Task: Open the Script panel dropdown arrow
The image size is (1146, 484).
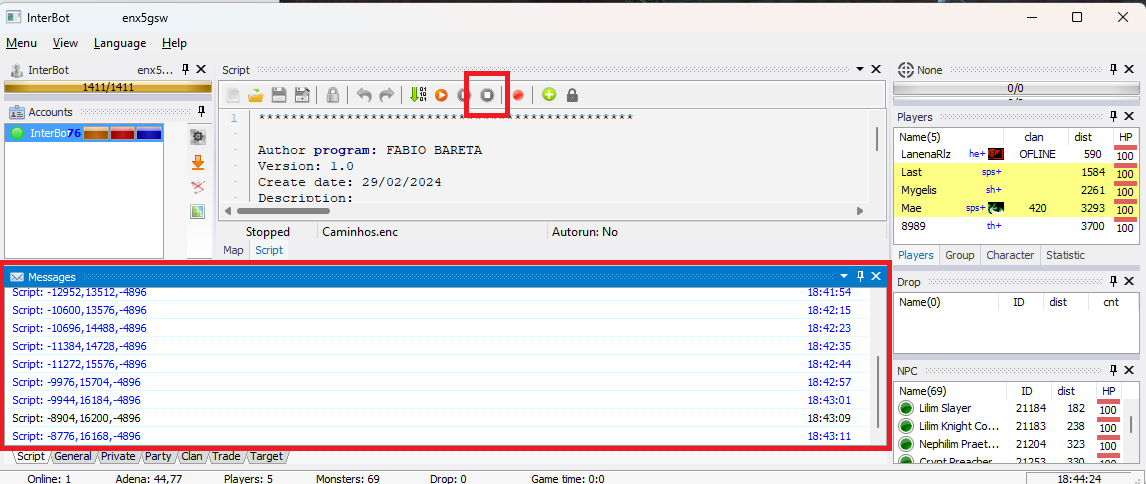Action: click(858, 69)
